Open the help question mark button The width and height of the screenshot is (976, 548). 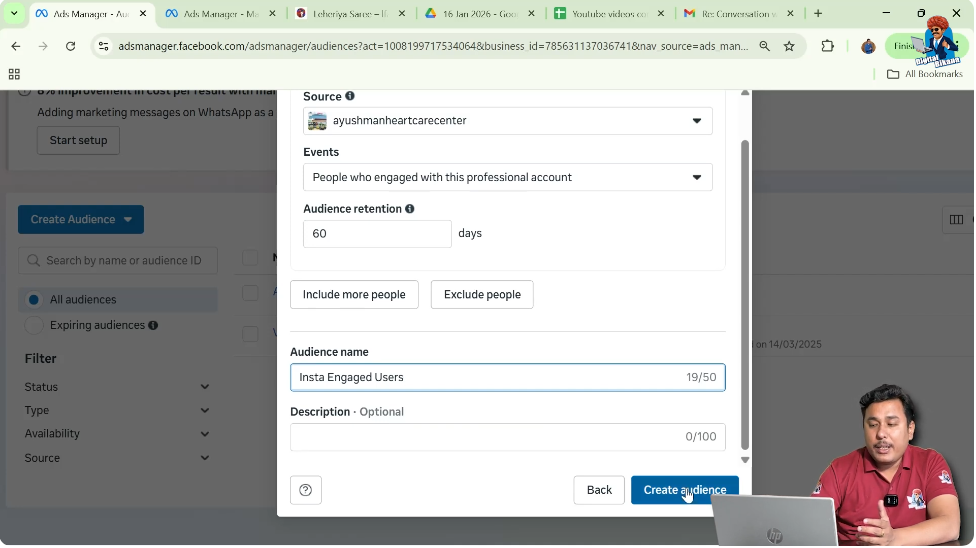pos(306,490)
